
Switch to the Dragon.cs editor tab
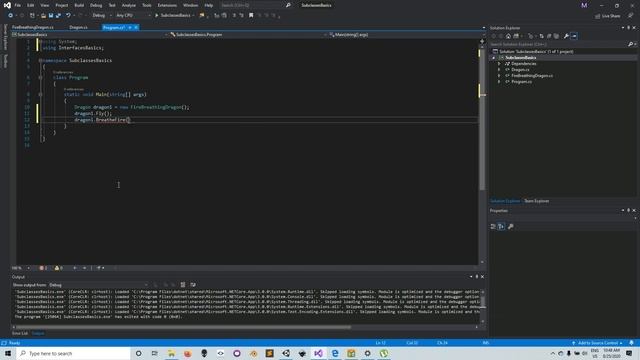click(78, 27)
